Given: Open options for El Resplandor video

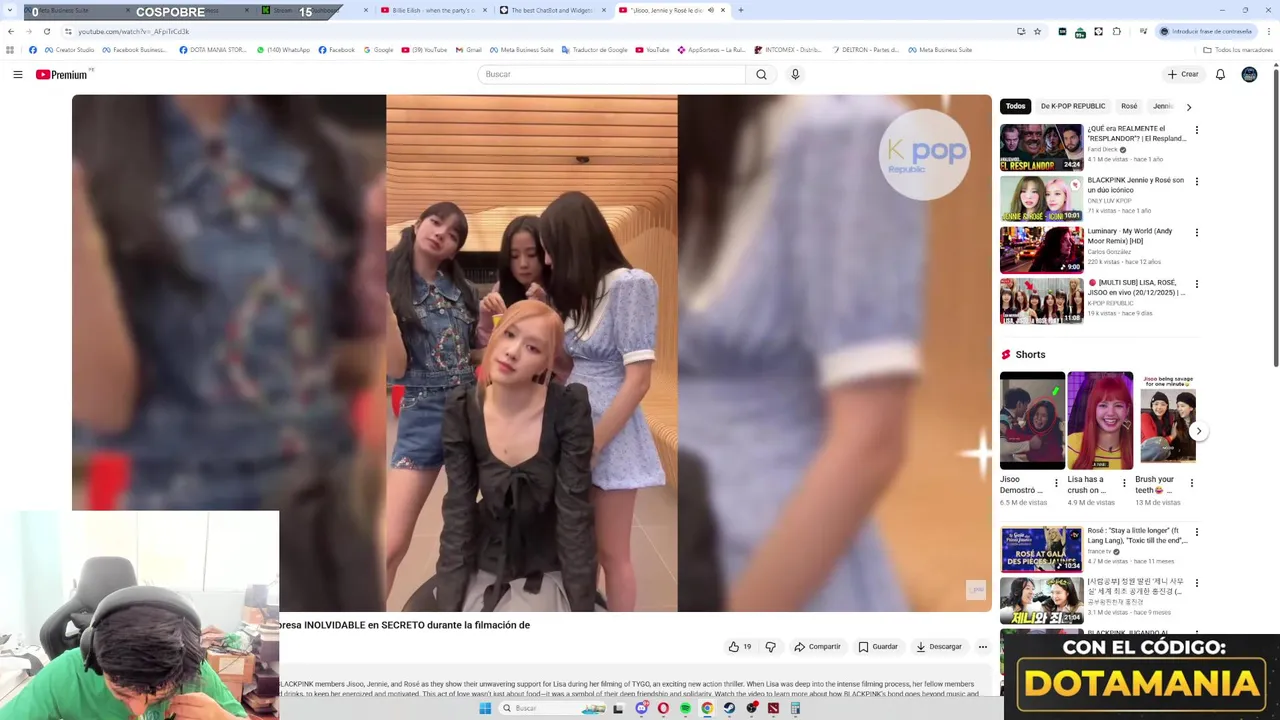Looking at the screenshot, I should (x=1196, y=130).
